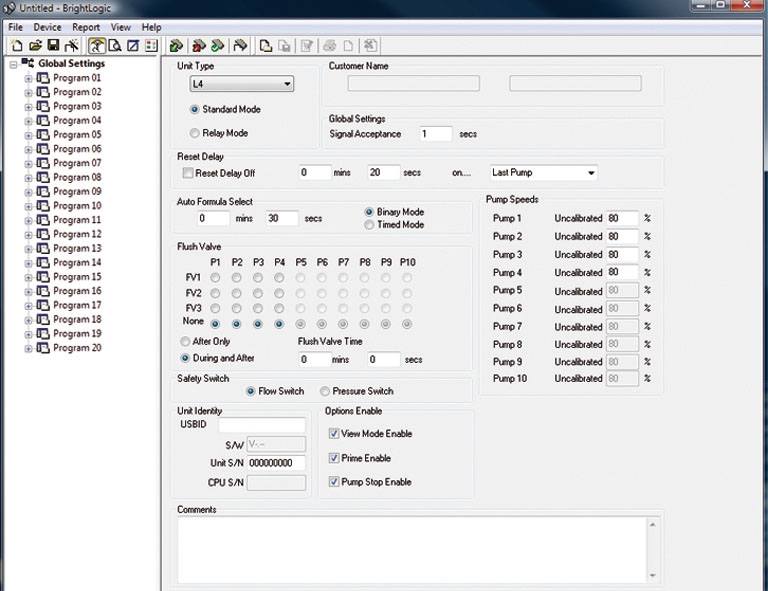Click the magnifier page preview icon
The width and height of the screenshot is (768, 591).
point(115,46)
